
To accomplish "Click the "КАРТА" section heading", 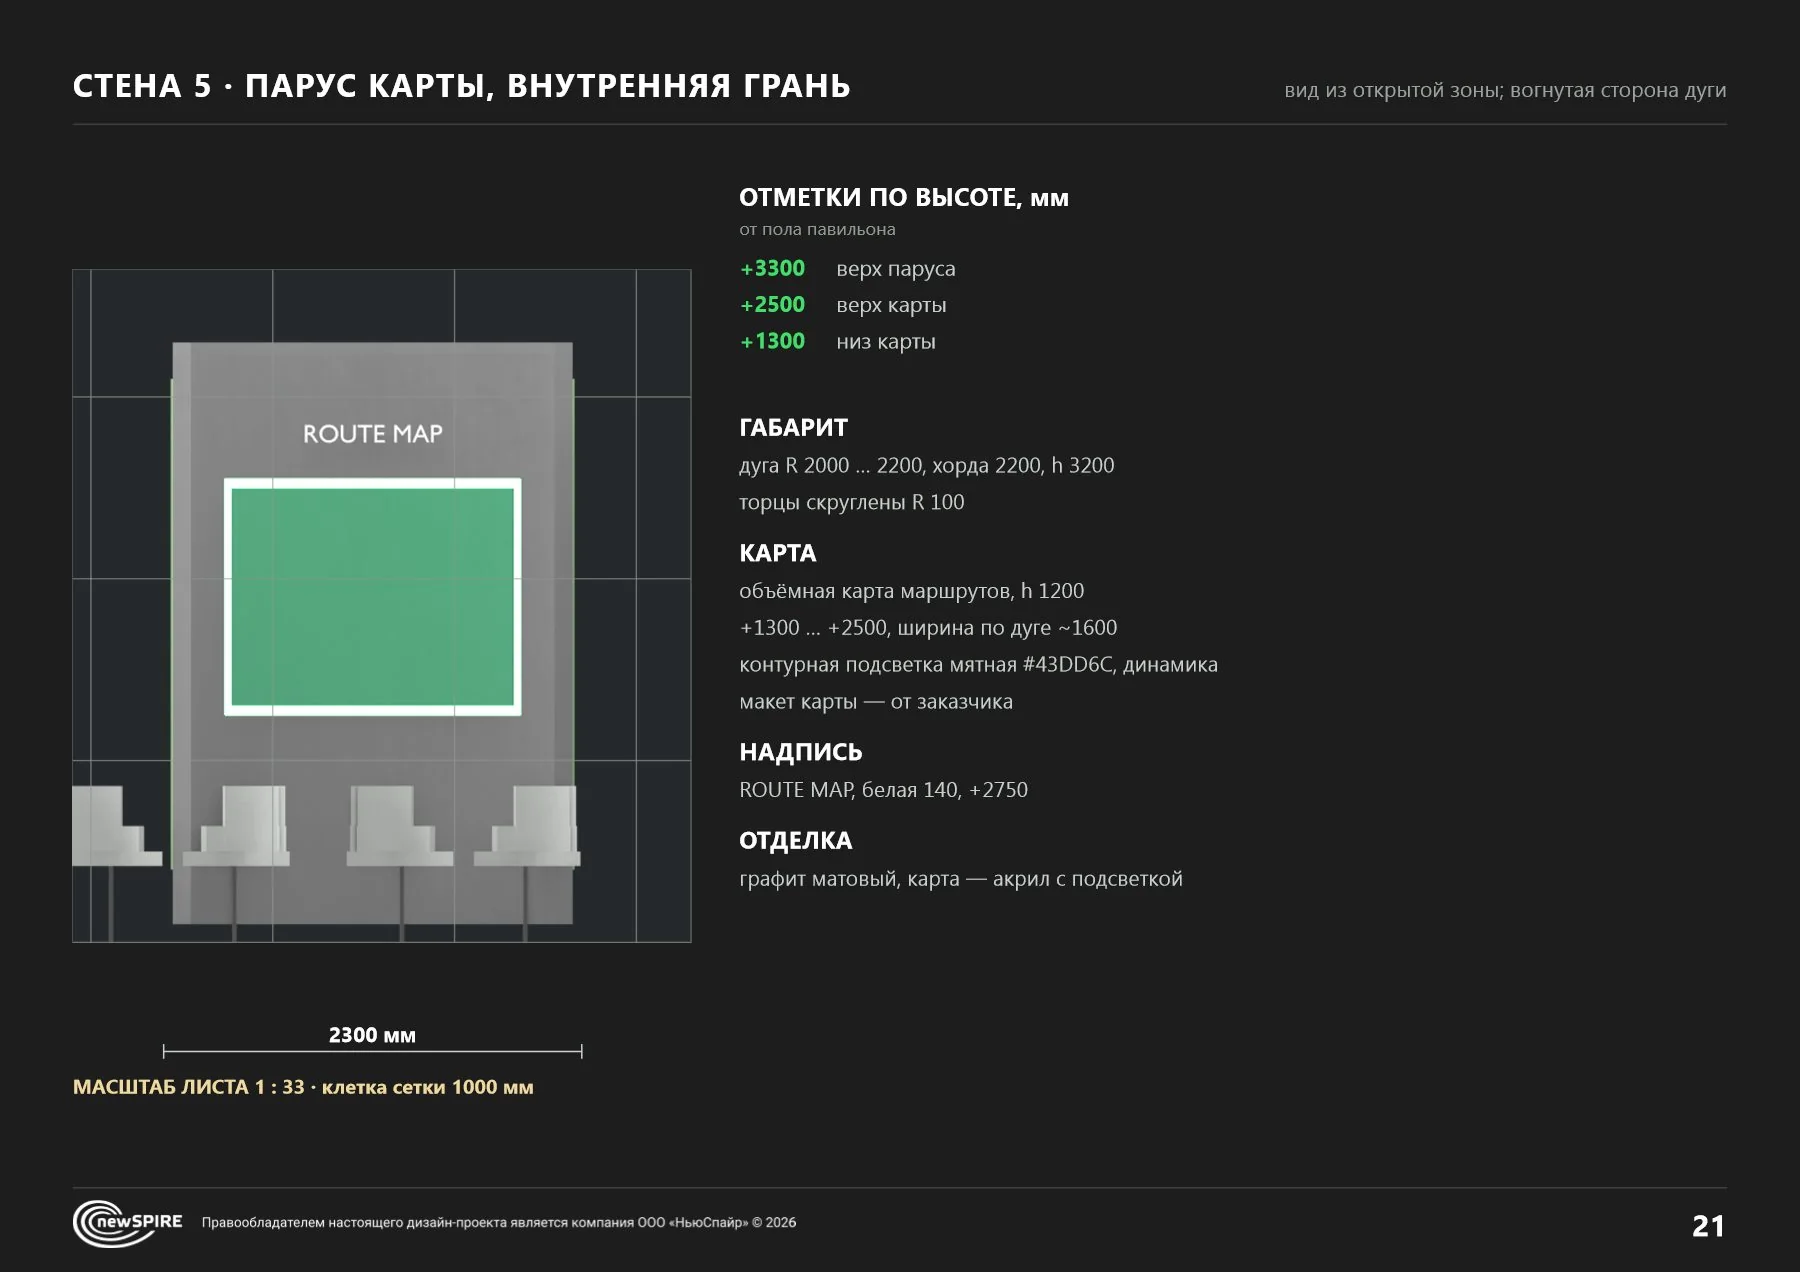I will coord(778,554).
